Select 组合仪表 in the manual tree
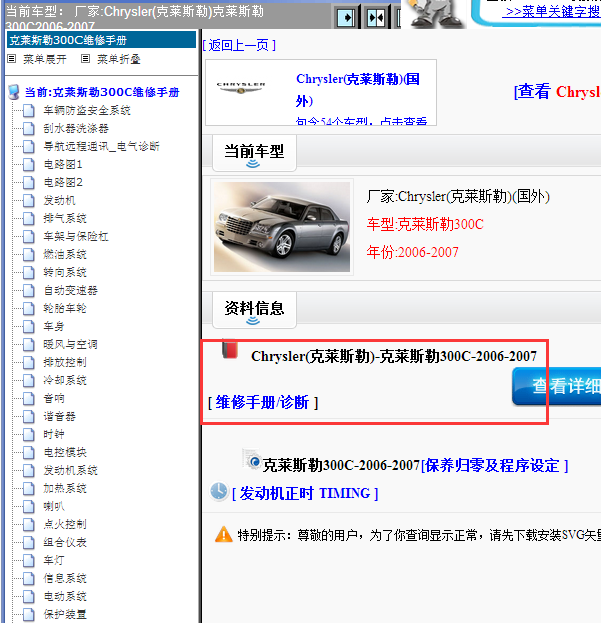 point(65,542)
